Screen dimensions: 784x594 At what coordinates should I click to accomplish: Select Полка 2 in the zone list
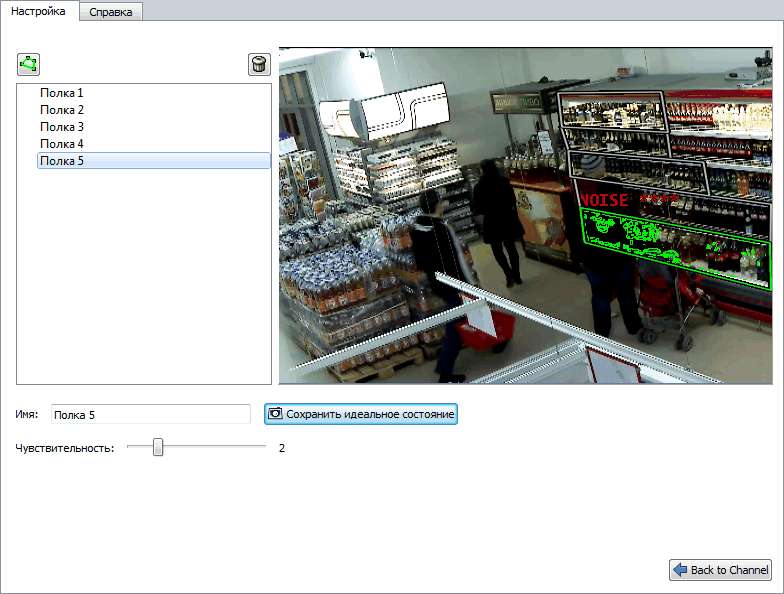tap(61, 109)
